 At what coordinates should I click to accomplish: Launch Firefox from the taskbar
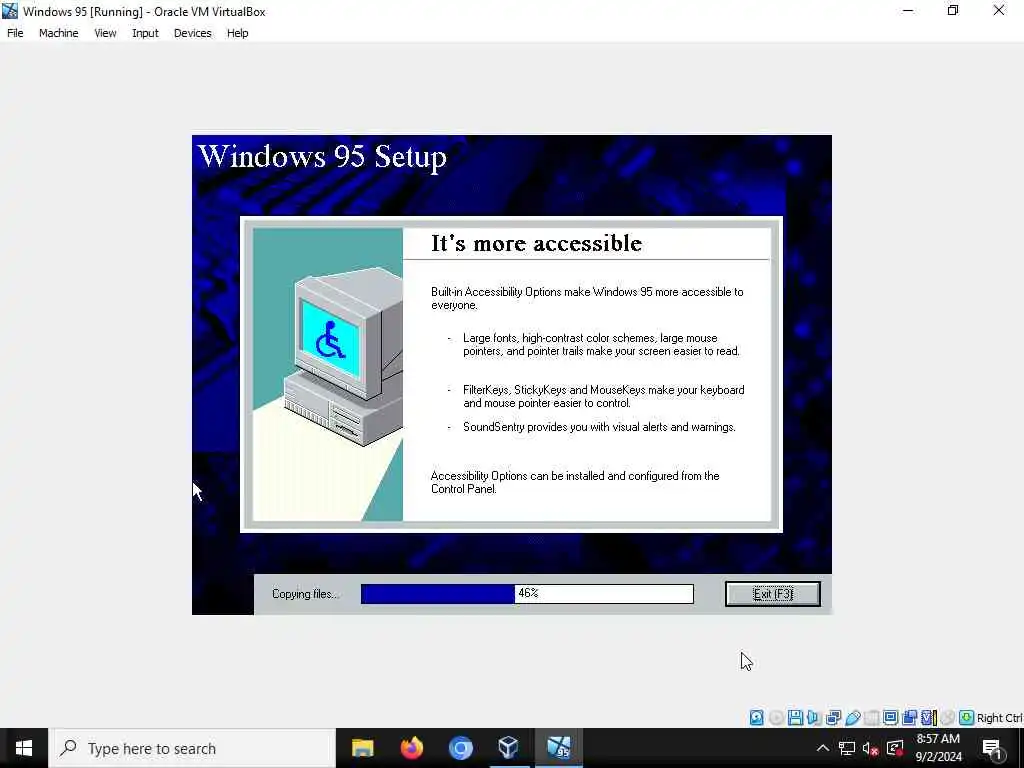(x=411, y=748)
